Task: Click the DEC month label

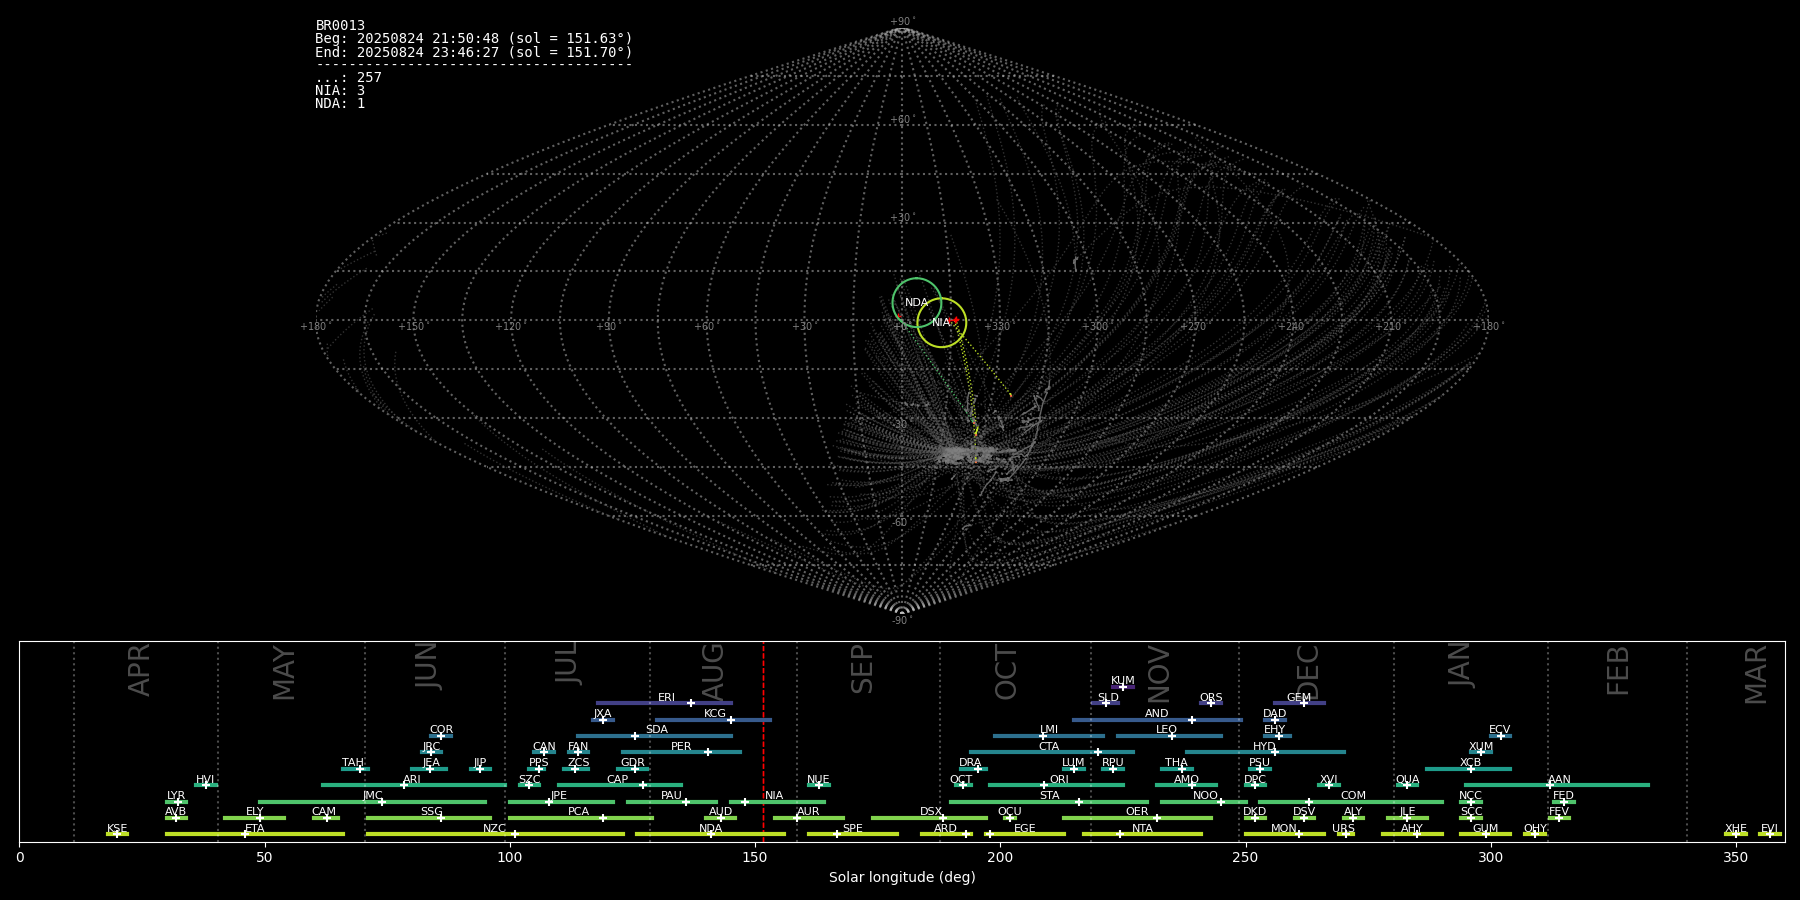Action: (1307, 673)
